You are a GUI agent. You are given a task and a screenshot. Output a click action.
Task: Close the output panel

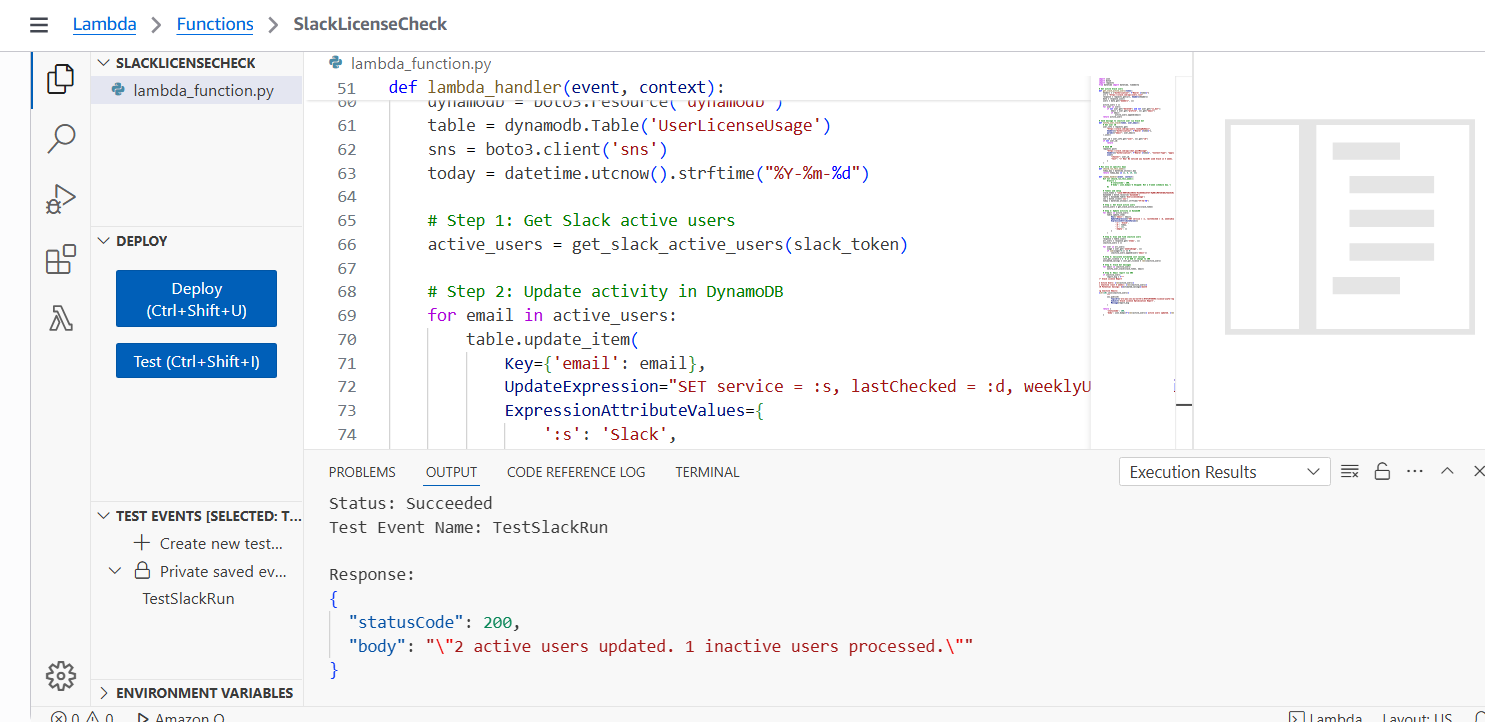[1478, 471]
